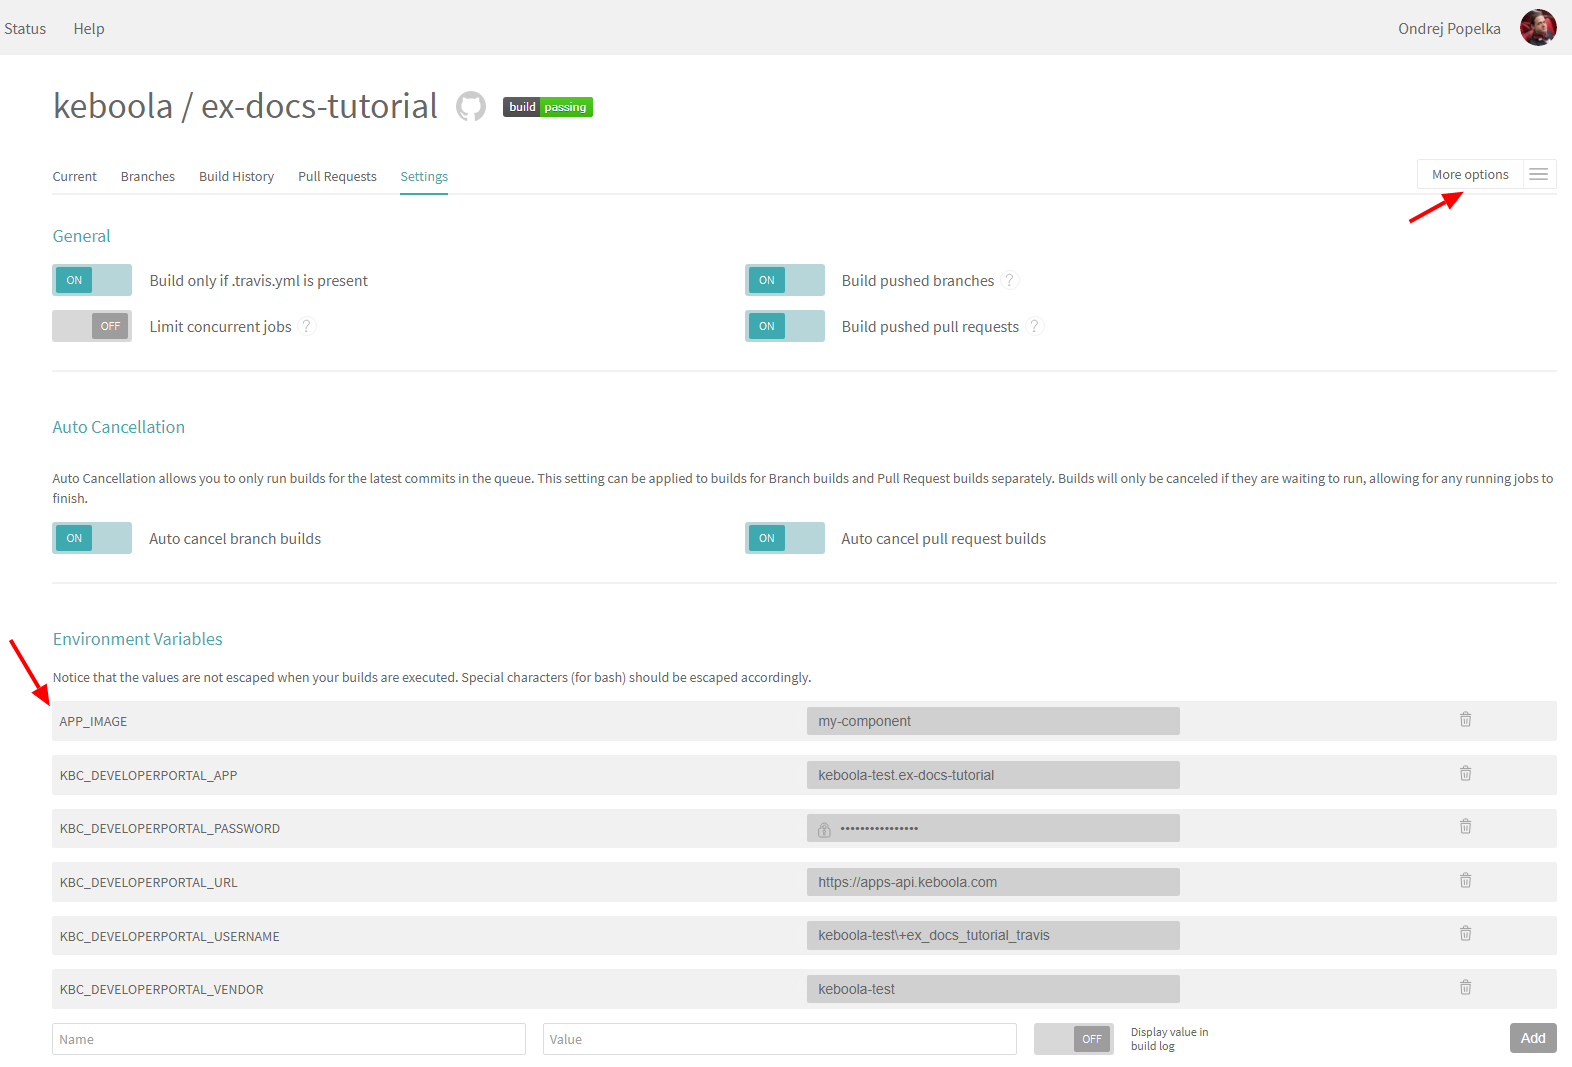Image resolution: width=1572 pixels, height=1067 pixels.
Task: Click the APP_IMAGE variable name
Action: (93, 721)
